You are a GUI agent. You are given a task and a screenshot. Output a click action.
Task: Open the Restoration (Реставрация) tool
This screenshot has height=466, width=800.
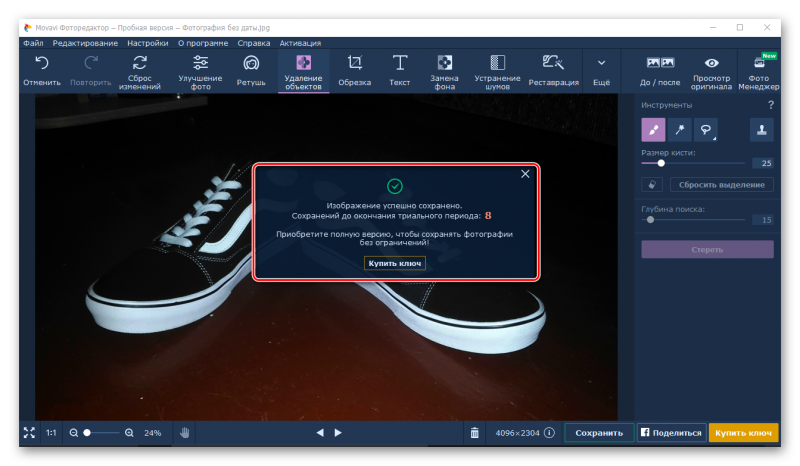553,69
